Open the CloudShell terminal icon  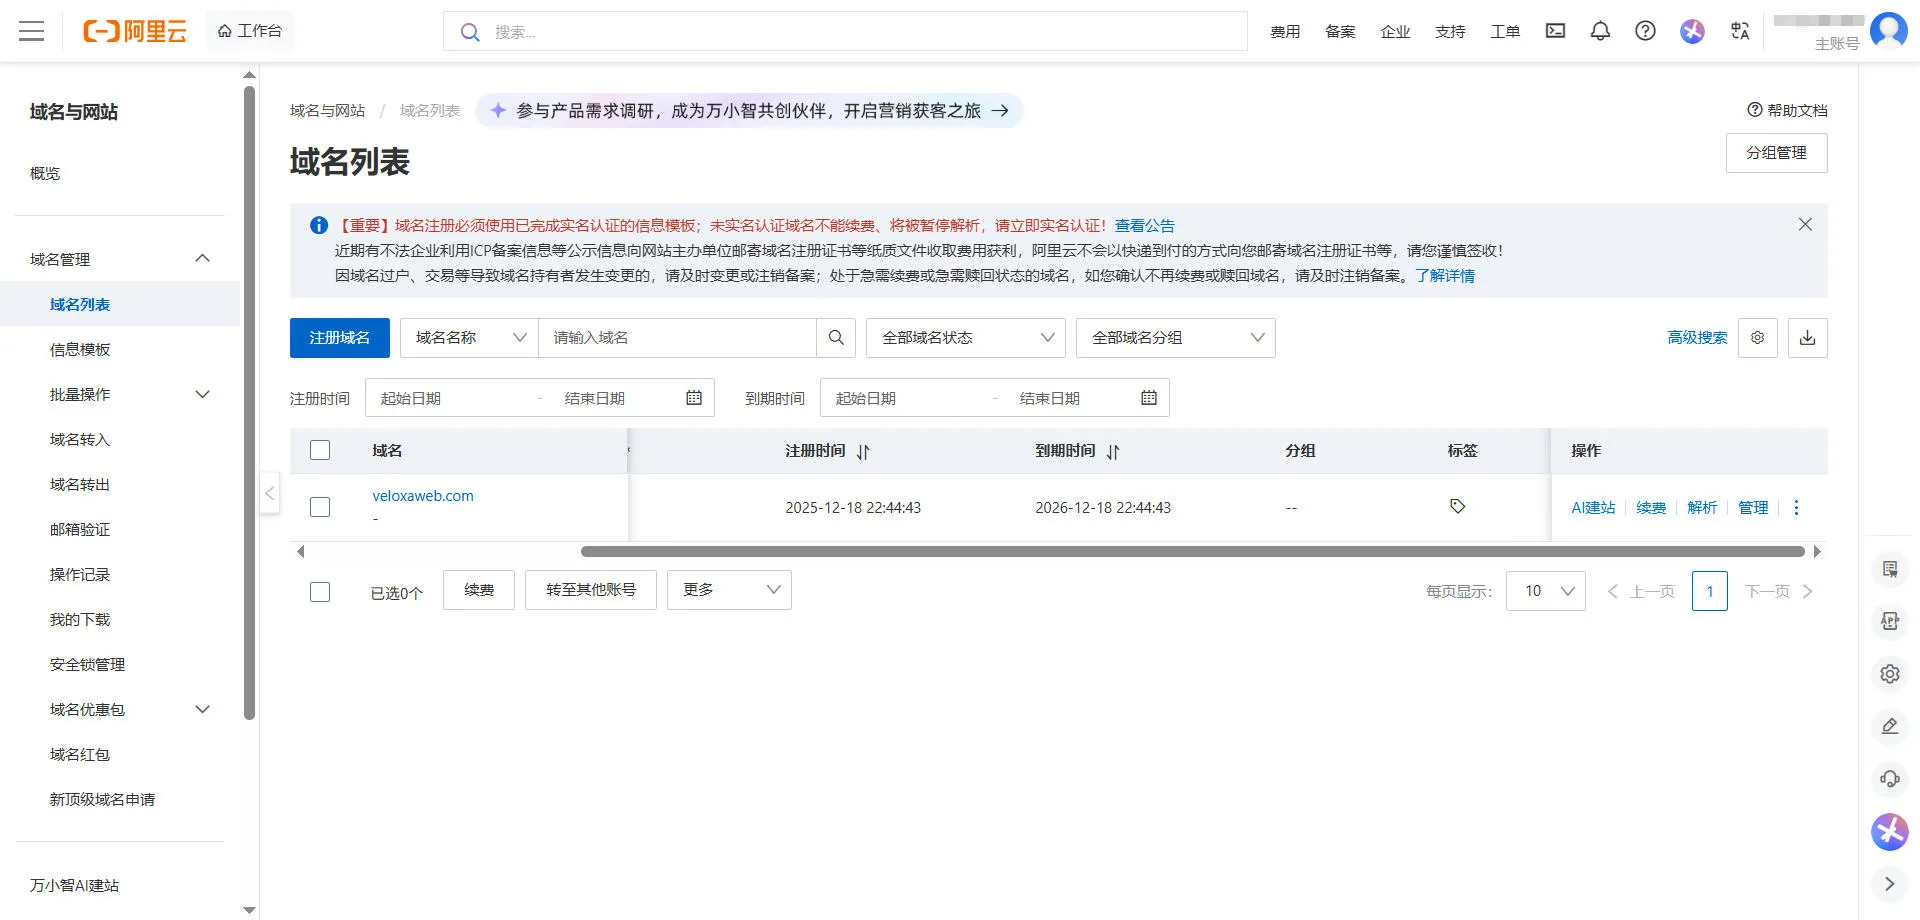(1554, 31)
